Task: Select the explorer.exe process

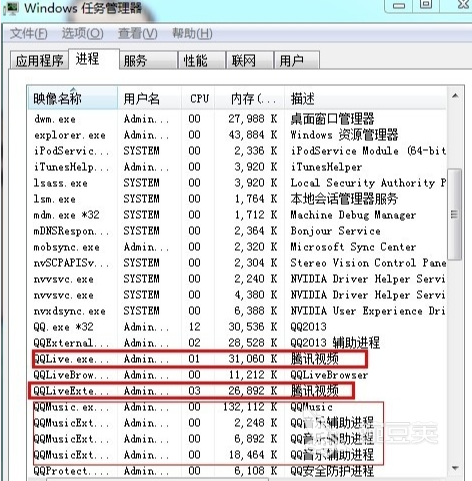Action: [x=237, y=135]
